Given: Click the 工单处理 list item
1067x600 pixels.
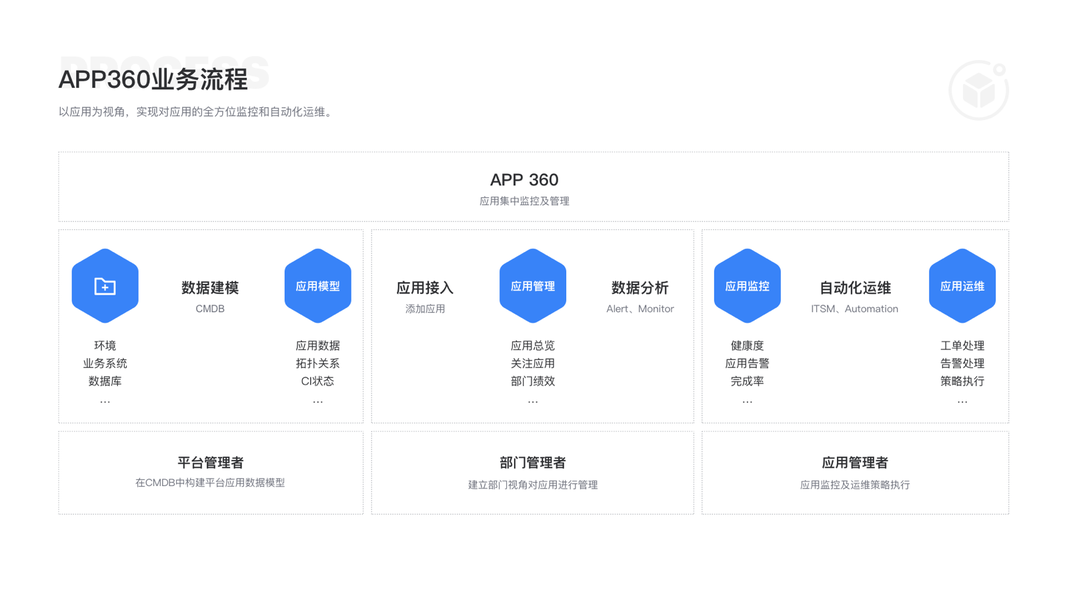Looking at the screenshot, I should [962, 346].
